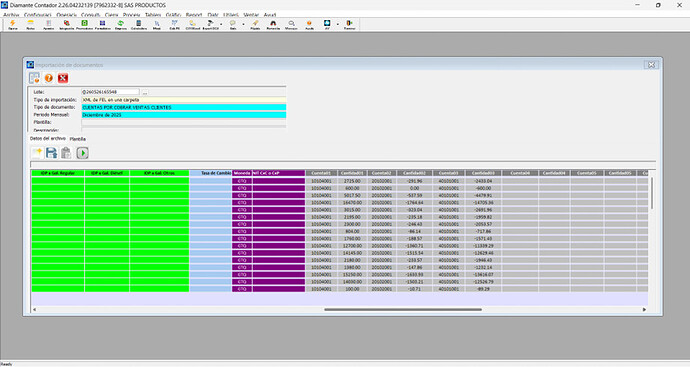Click the lightning bolt icon in main toolbar
The height and width of the screenshot is (367, 690).
coord(13,23)
